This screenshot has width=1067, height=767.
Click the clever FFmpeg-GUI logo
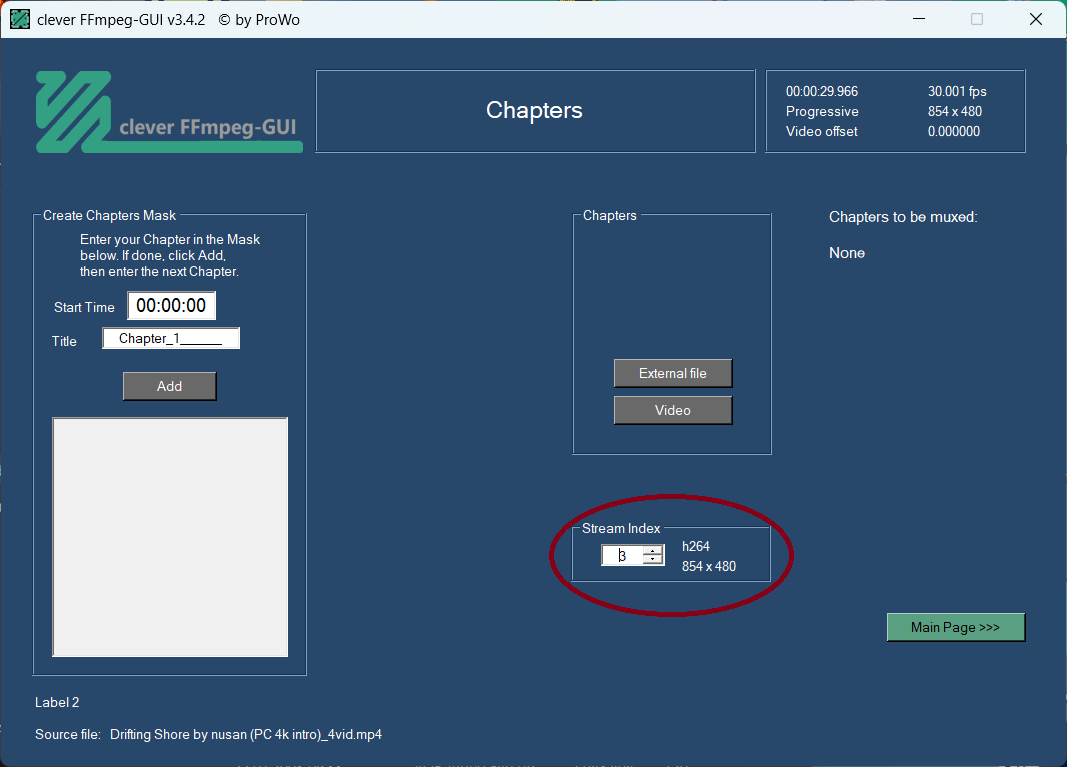169,112
